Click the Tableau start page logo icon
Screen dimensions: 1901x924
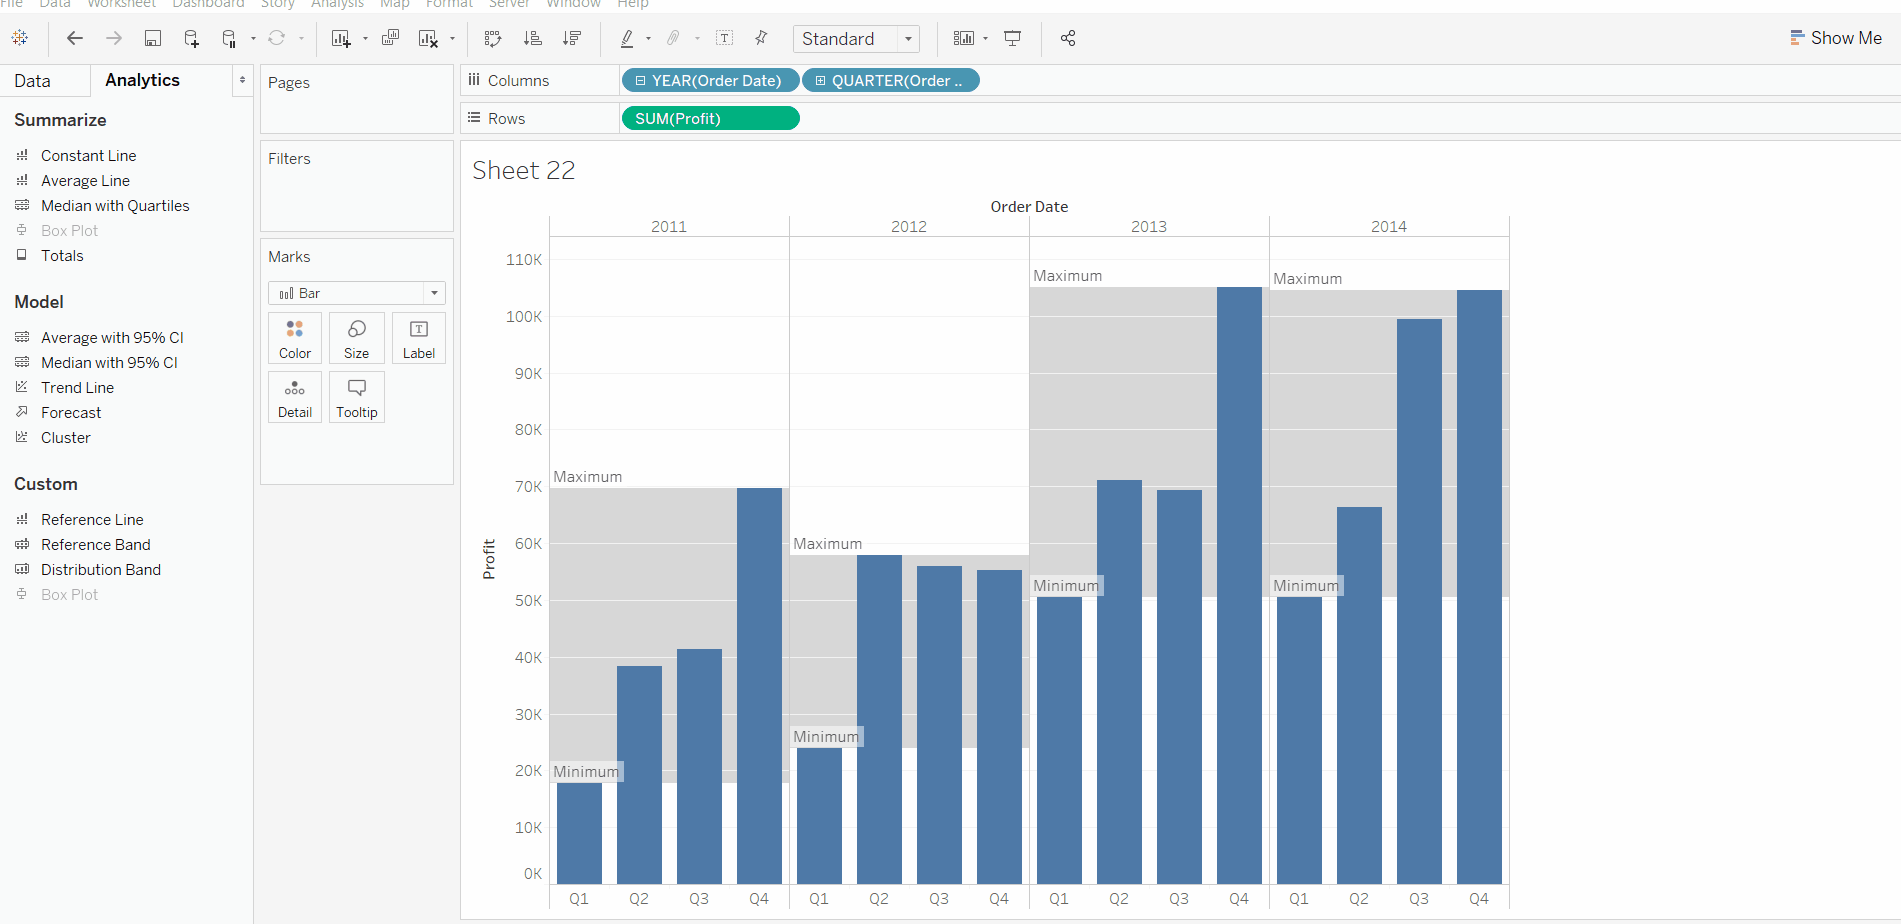tap(20, 38)
